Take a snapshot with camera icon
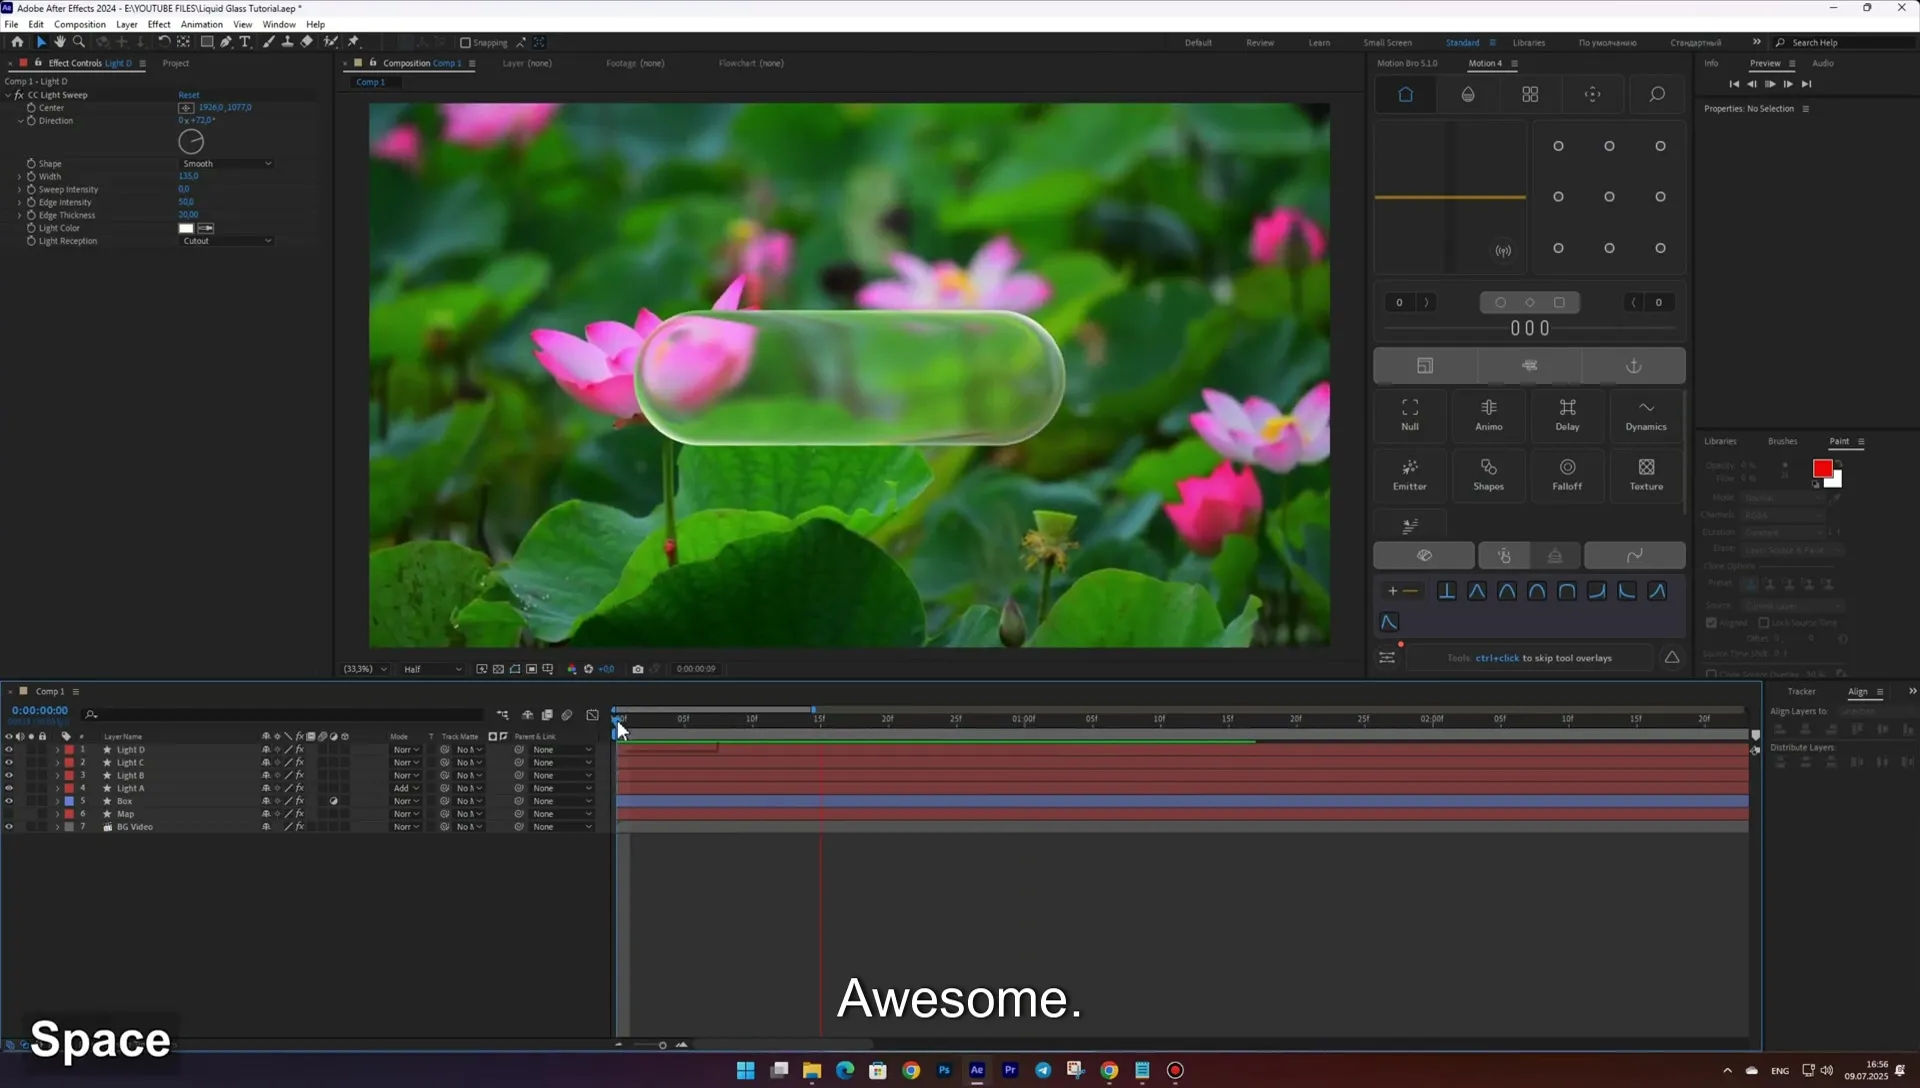The image size is (1920, 1088). tap(638, 669)
